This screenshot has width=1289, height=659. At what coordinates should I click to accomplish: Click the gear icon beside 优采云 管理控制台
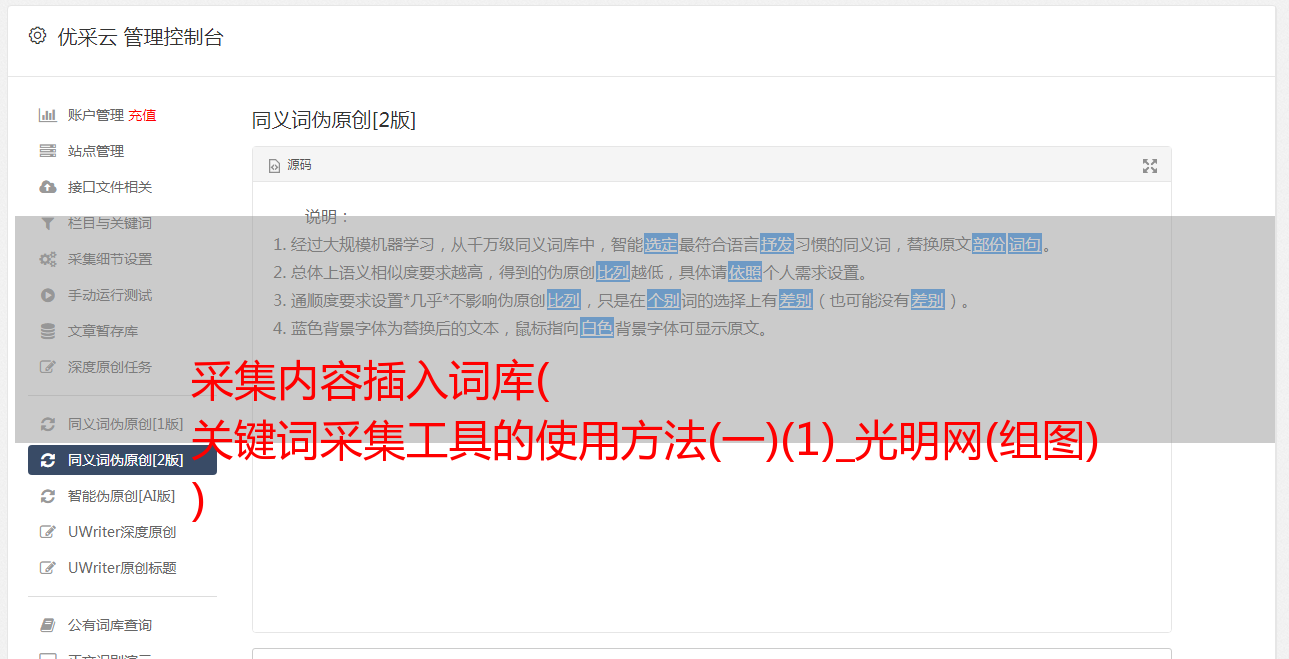click(37, 36)
